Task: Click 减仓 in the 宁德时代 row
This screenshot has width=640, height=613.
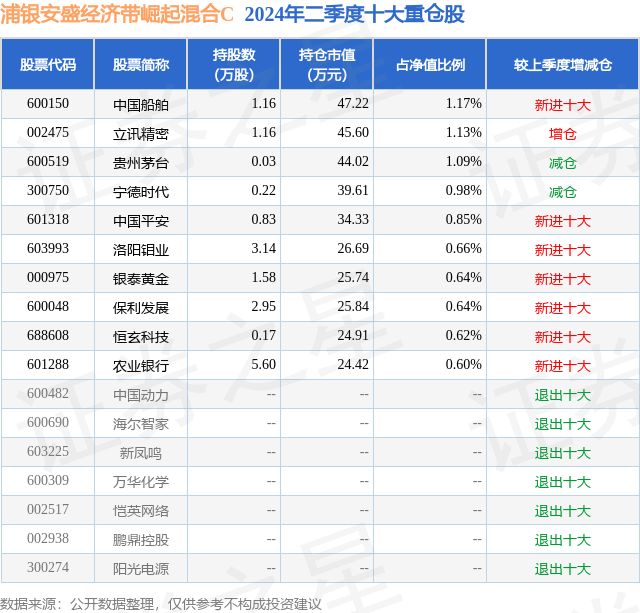Action: 562,192
